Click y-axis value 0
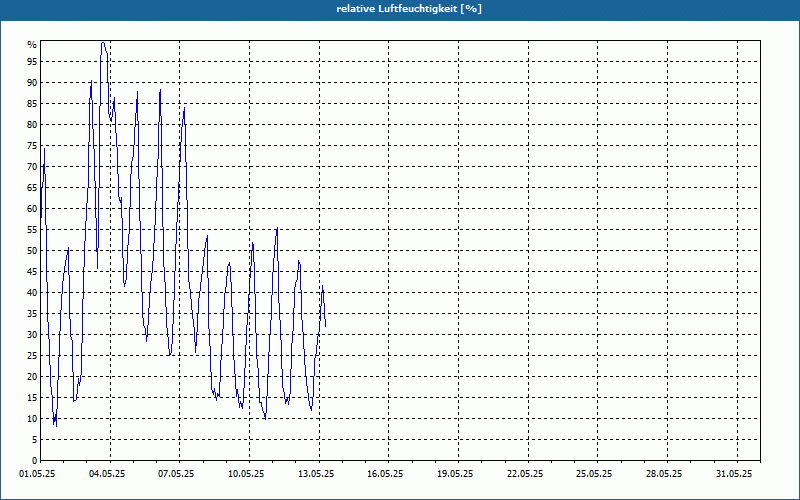 [34, 461]
